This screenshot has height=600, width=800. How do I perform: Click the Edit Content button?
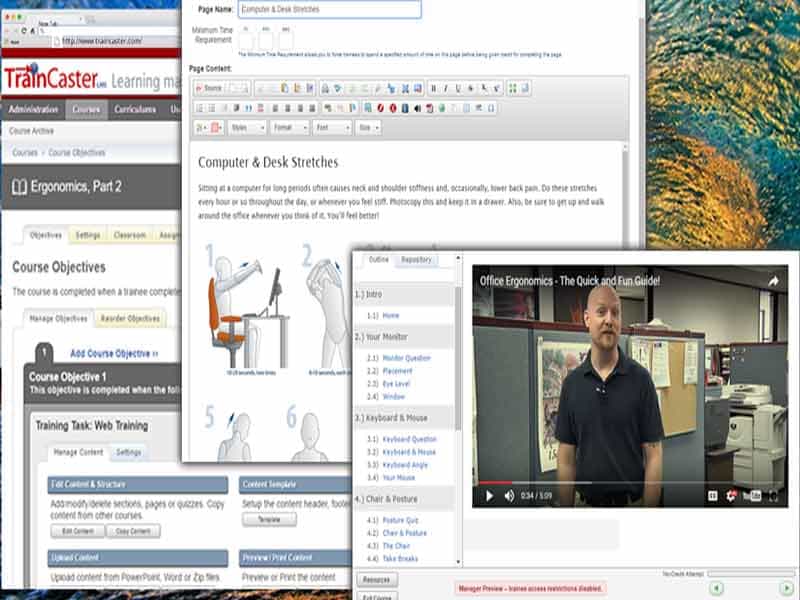click(78, 531)
